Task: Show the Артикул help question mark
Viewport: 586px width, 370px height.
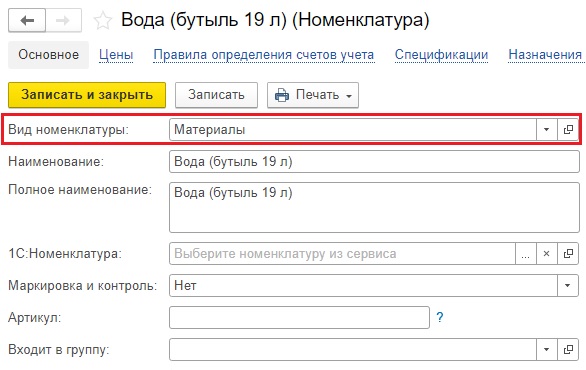Action: click(440, 317)
